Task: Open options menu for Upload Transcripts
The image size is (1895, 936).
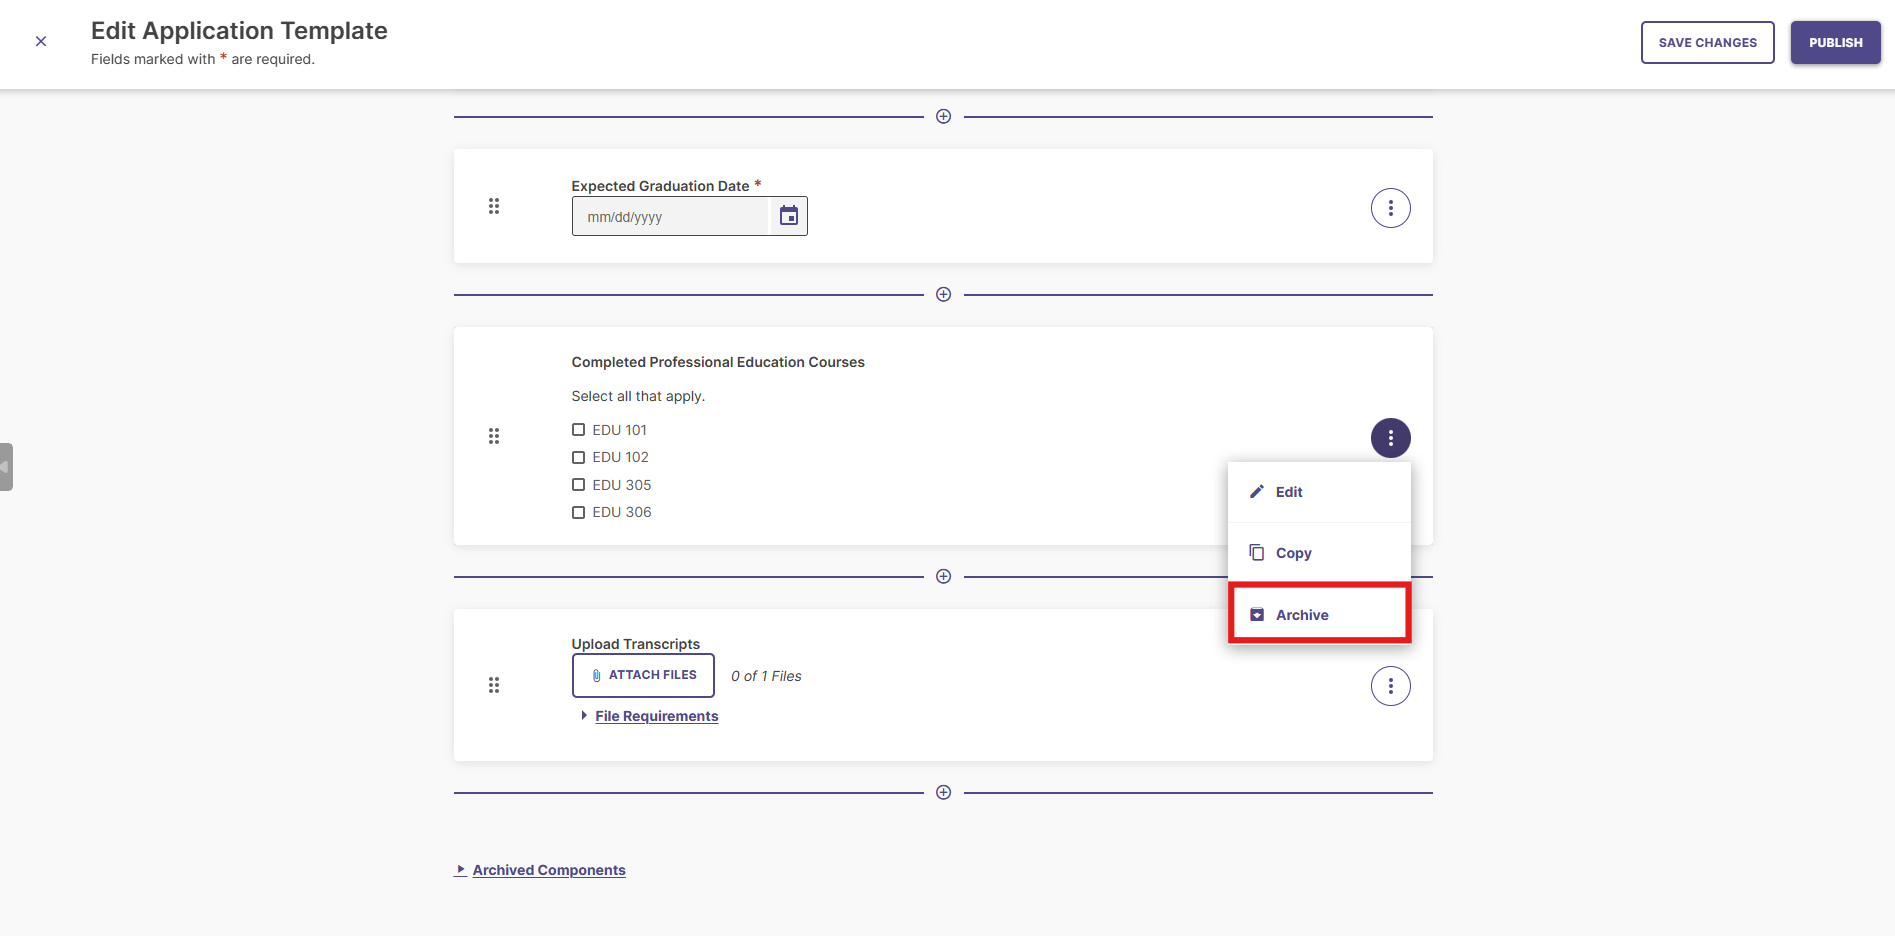Action: coord(1390,686)
